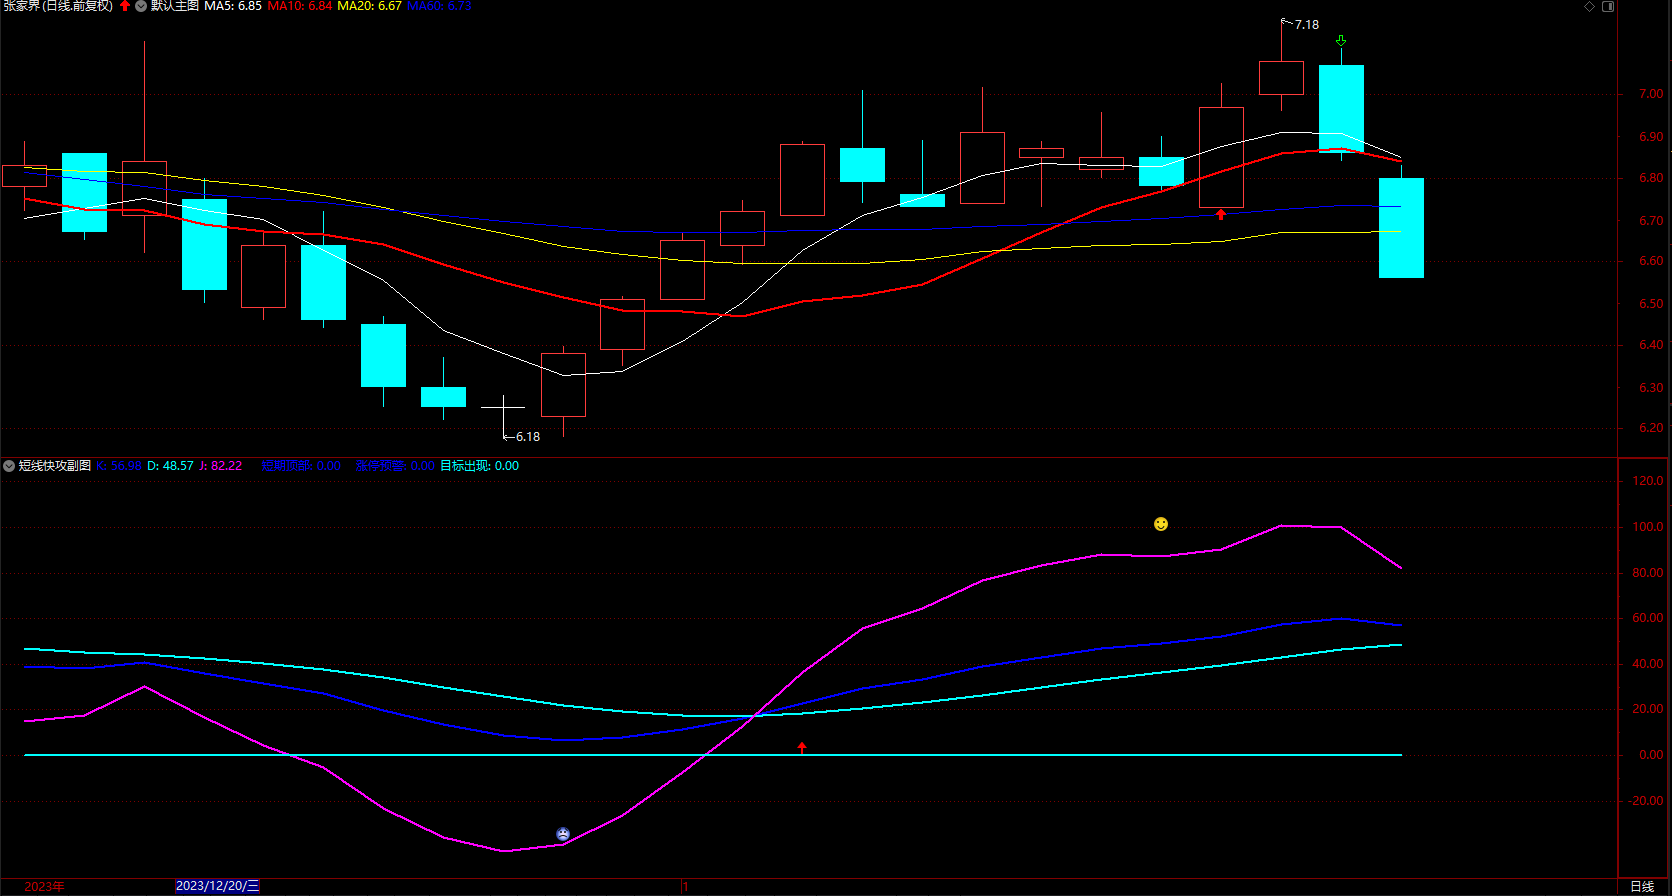Click the red up arrow beside 张家界 title
The height and width of the screenshot is (896, 1672).
(x=125, y=6)
